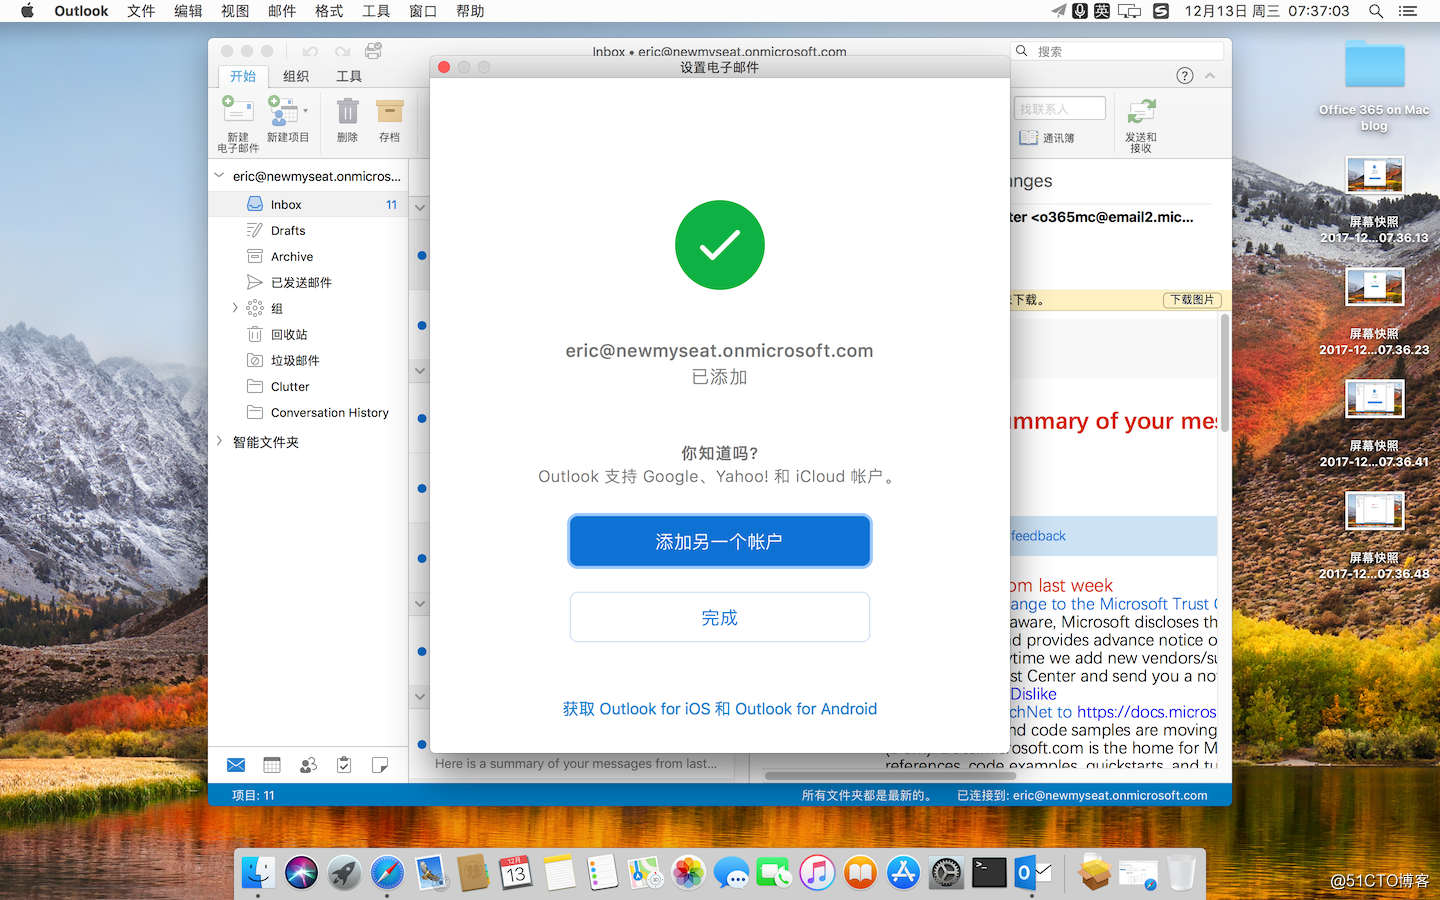
Task: Open the Outlook for iOS and Android link
Action: point(719,709)
